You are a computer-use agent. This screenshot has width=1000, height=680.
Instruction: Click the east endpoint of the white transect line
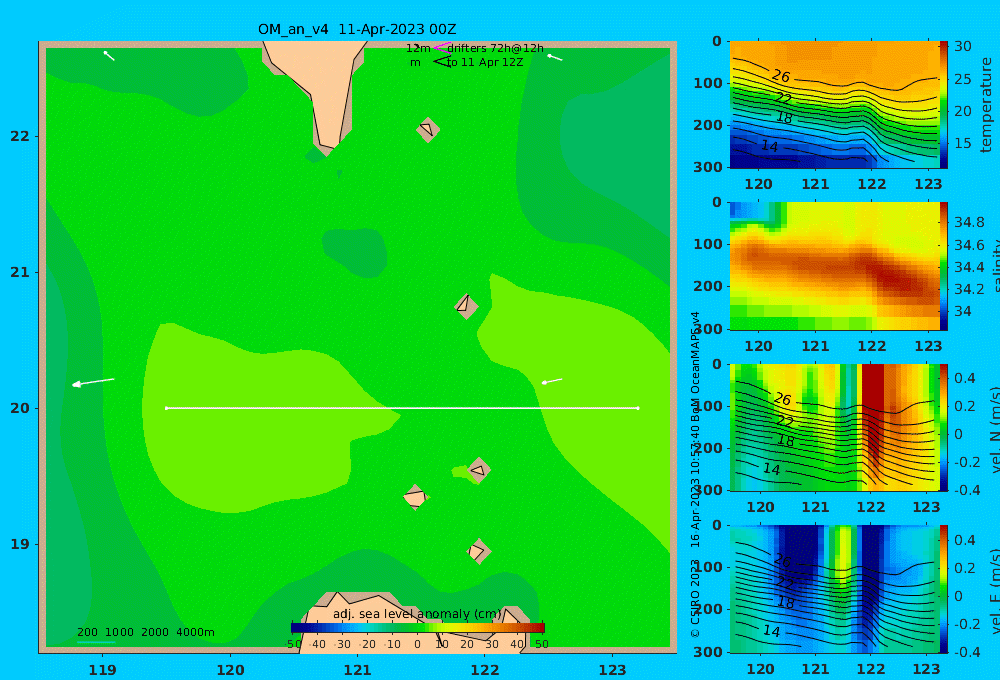coord(638,408)
